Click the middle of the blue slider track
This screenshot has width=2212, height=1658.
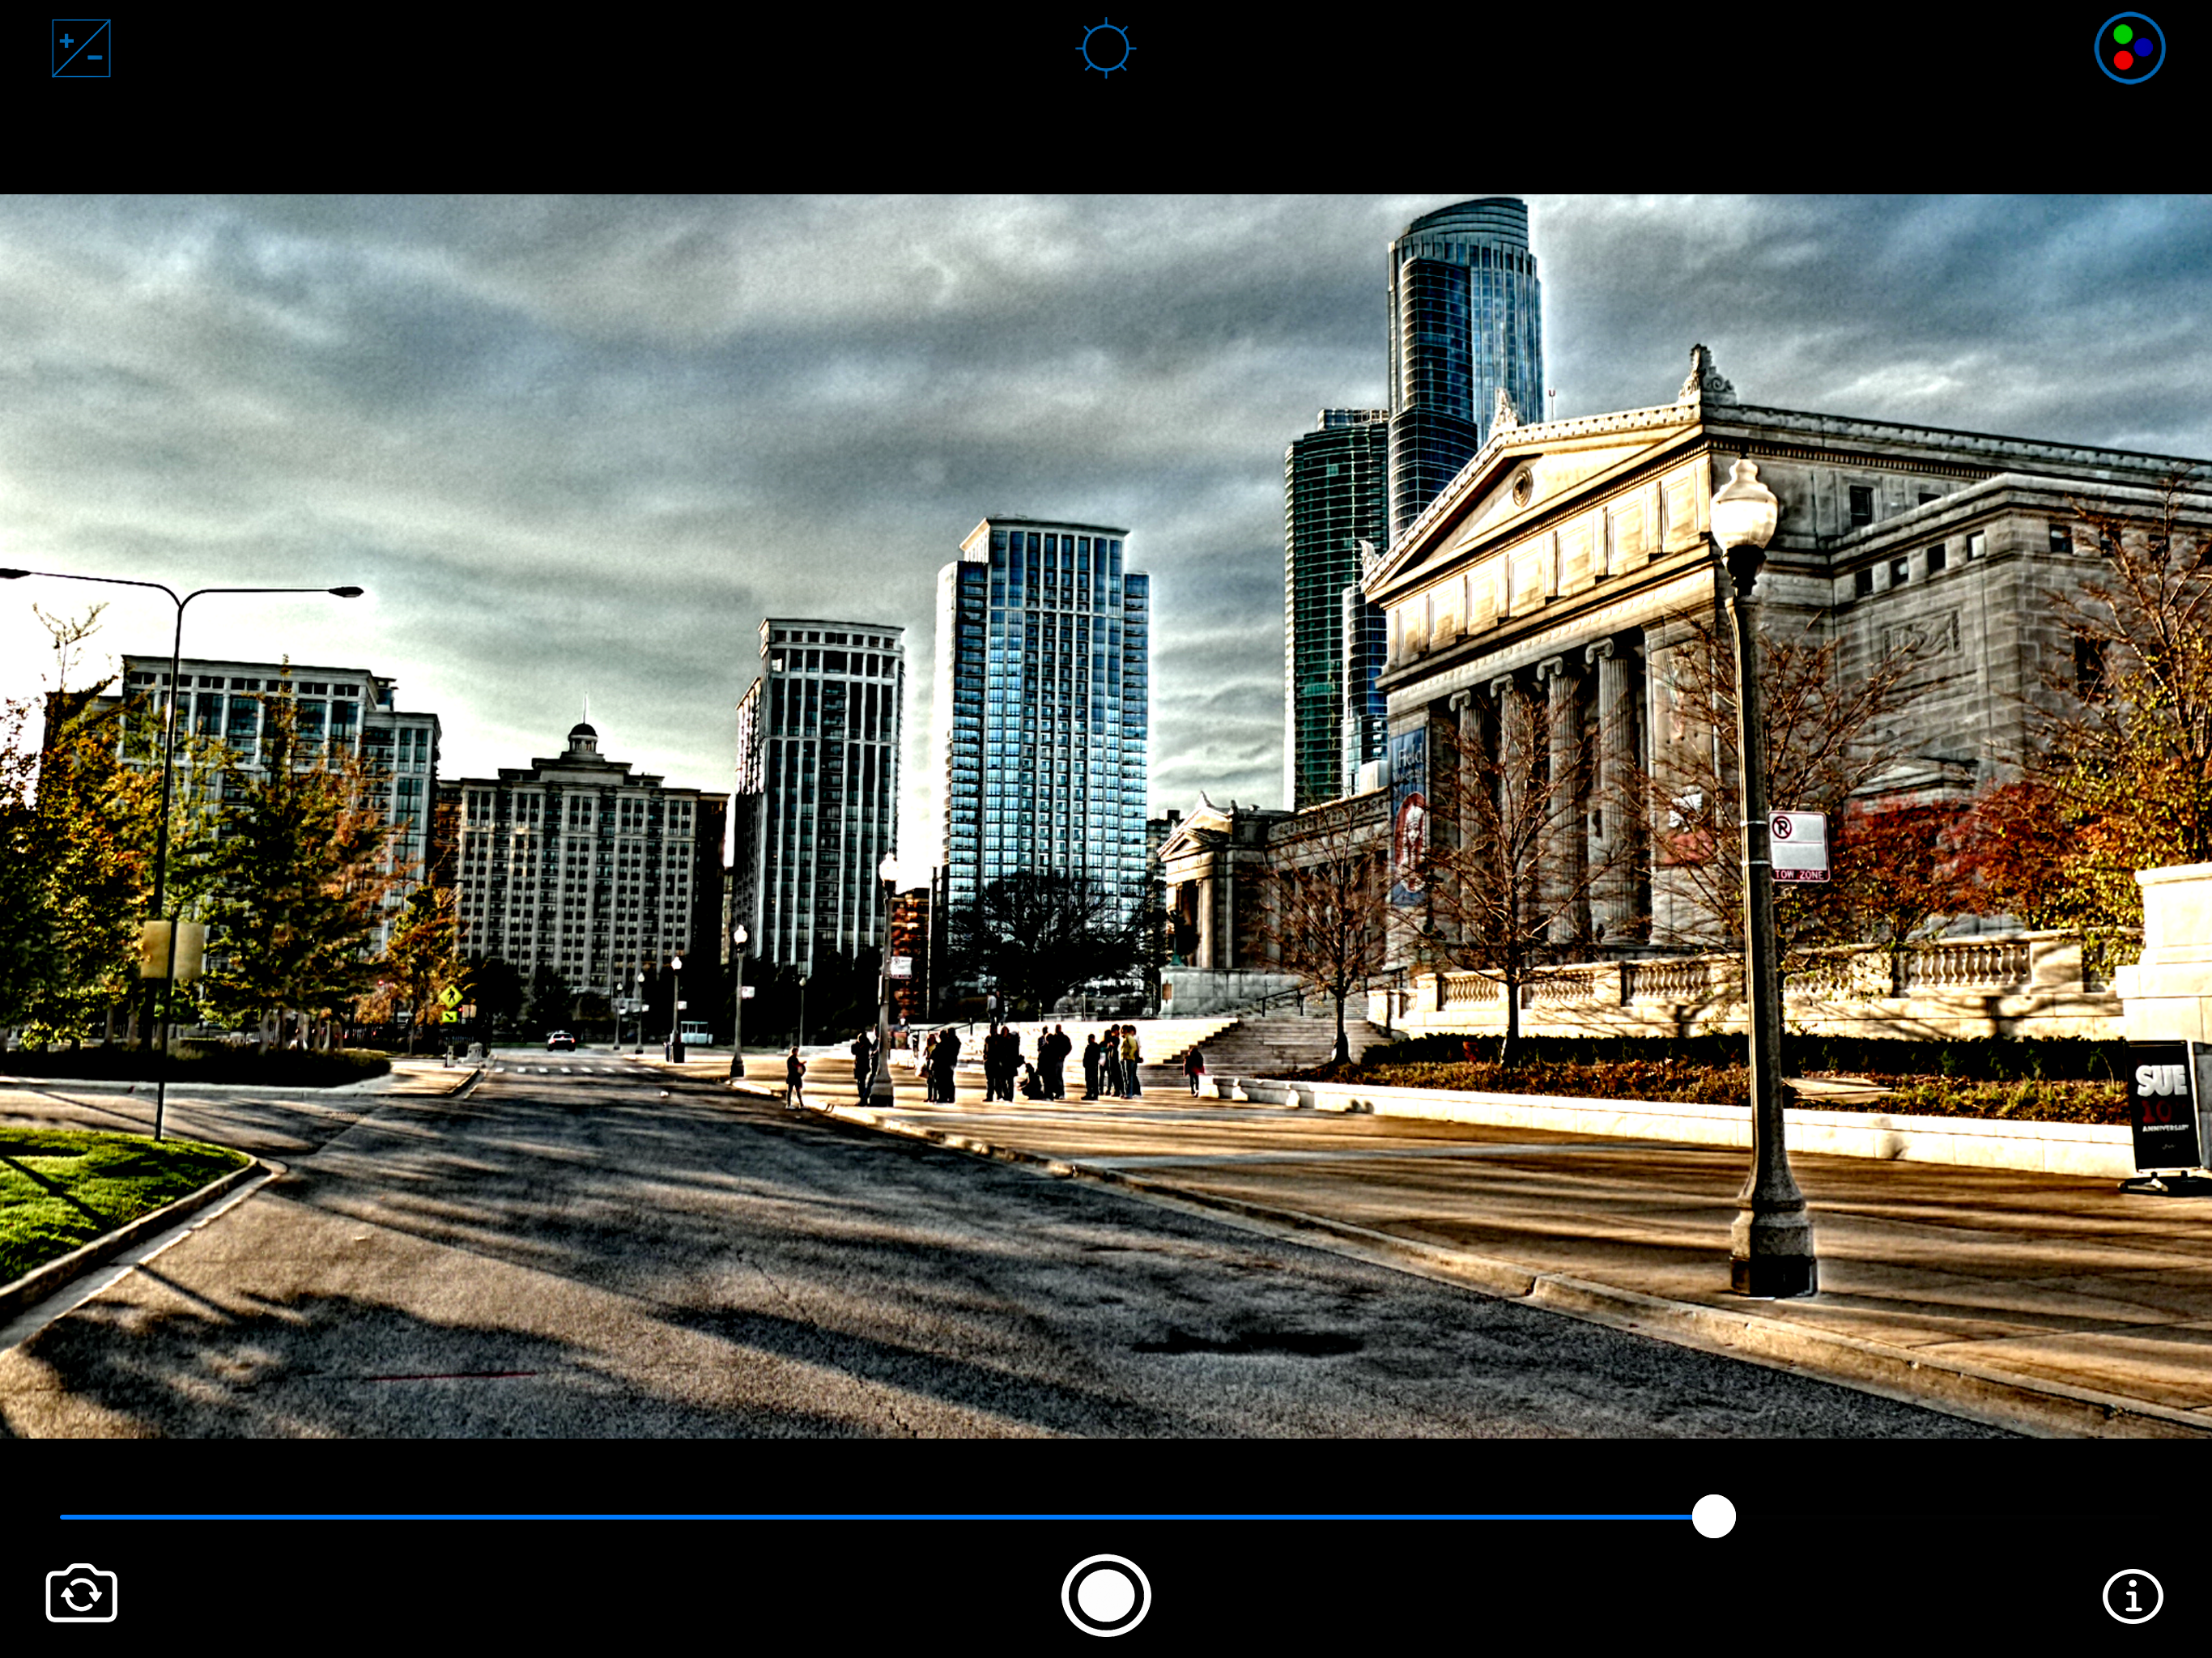tap(880, 1517)
